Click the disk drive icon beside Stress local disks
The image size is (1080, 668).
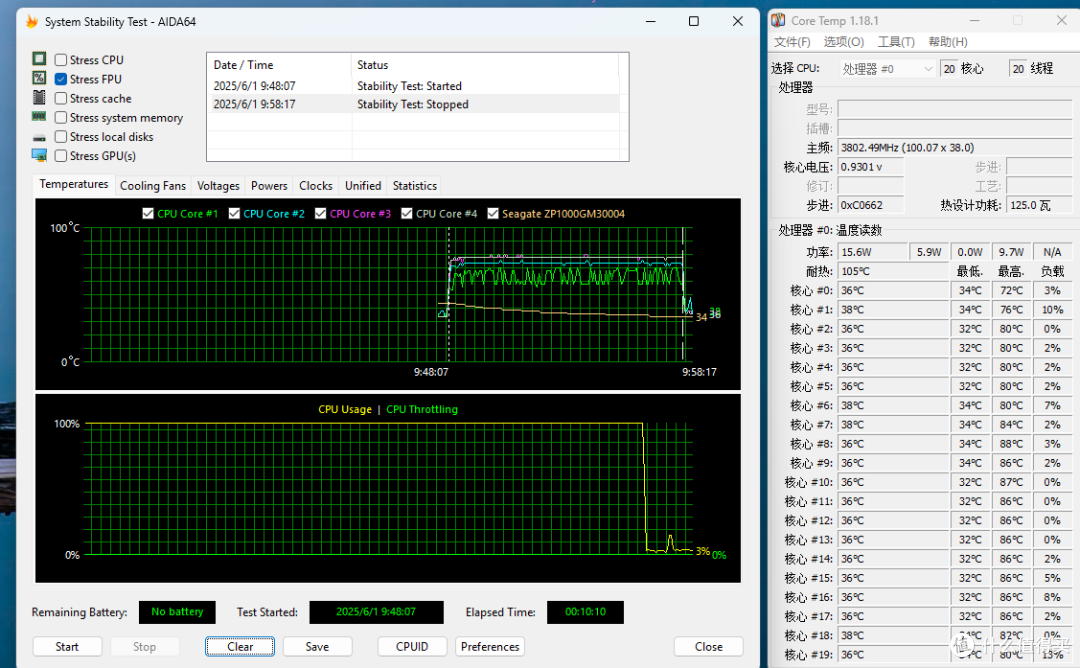click(39, 138)
